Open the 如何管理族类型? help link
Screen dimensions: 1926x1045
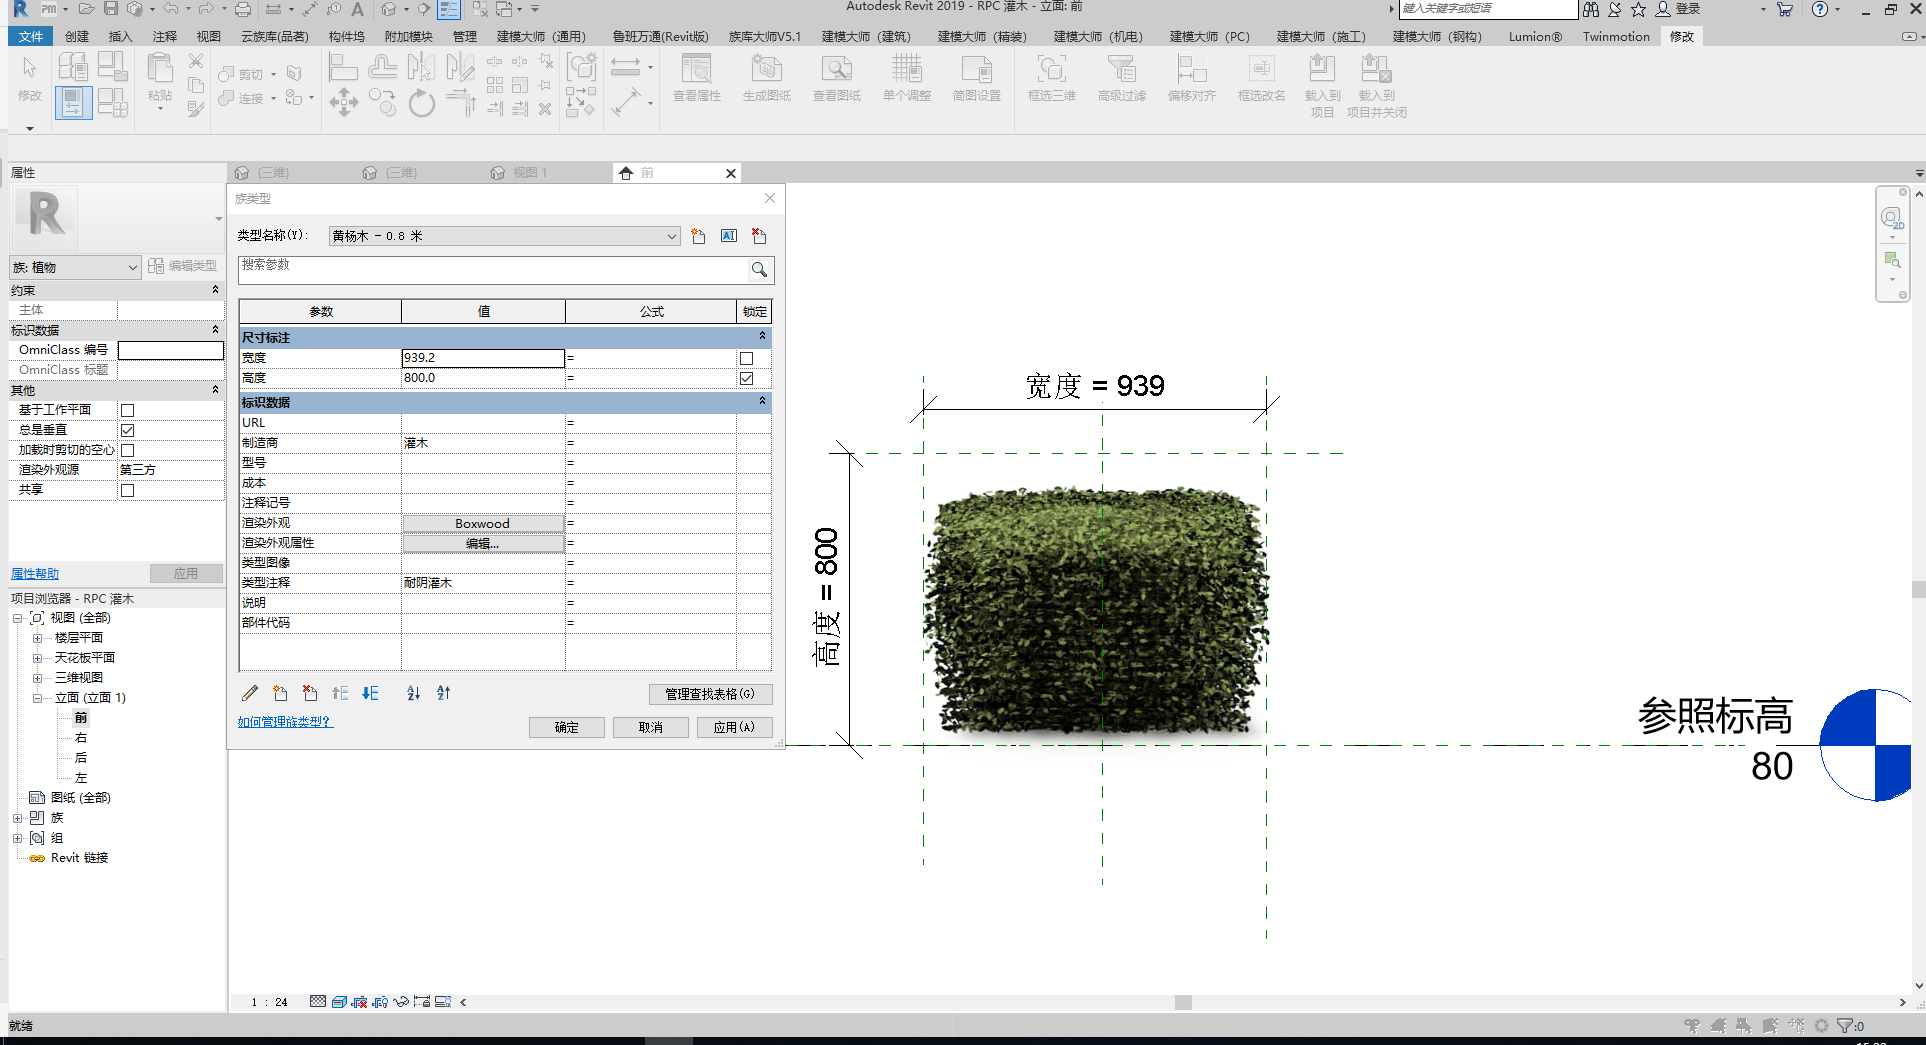point(284,721)
